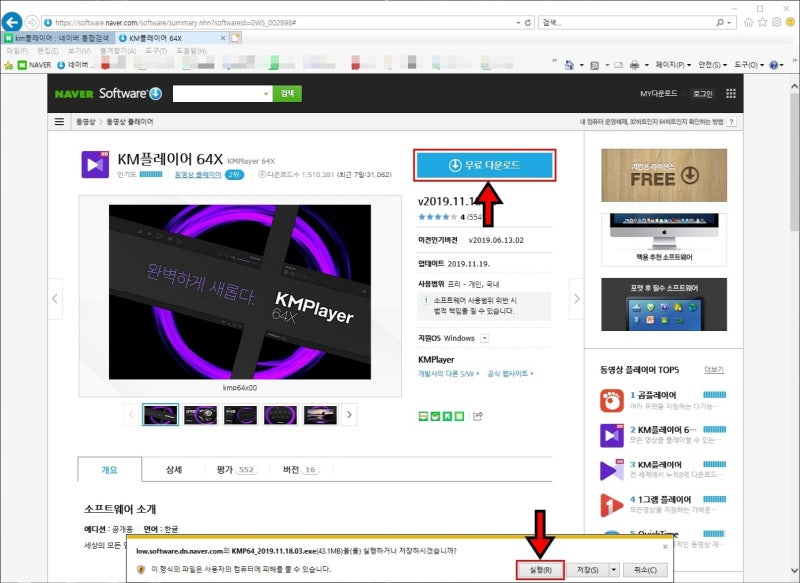Open browser settings gear icon

click(x=777, y=22)
